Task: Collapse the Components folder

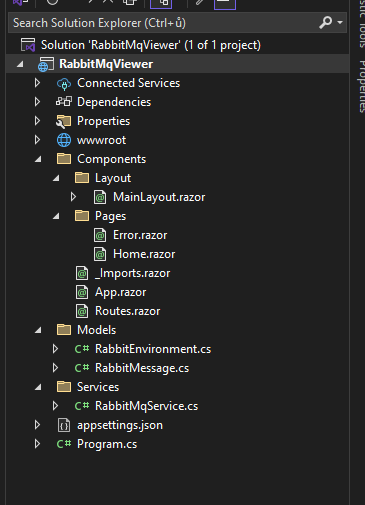Action: pyautogui.click(x=38, y=159)
